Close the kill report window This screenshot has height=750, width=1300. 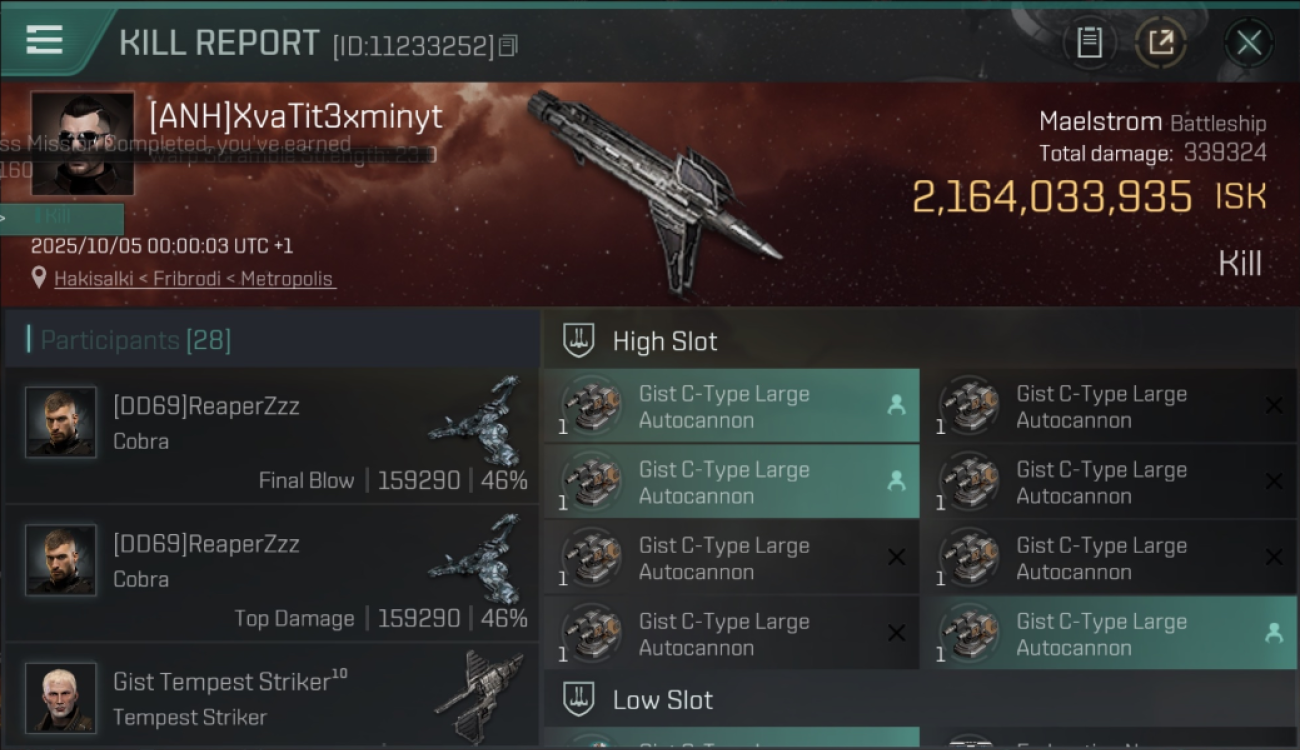pos(1248,43)
